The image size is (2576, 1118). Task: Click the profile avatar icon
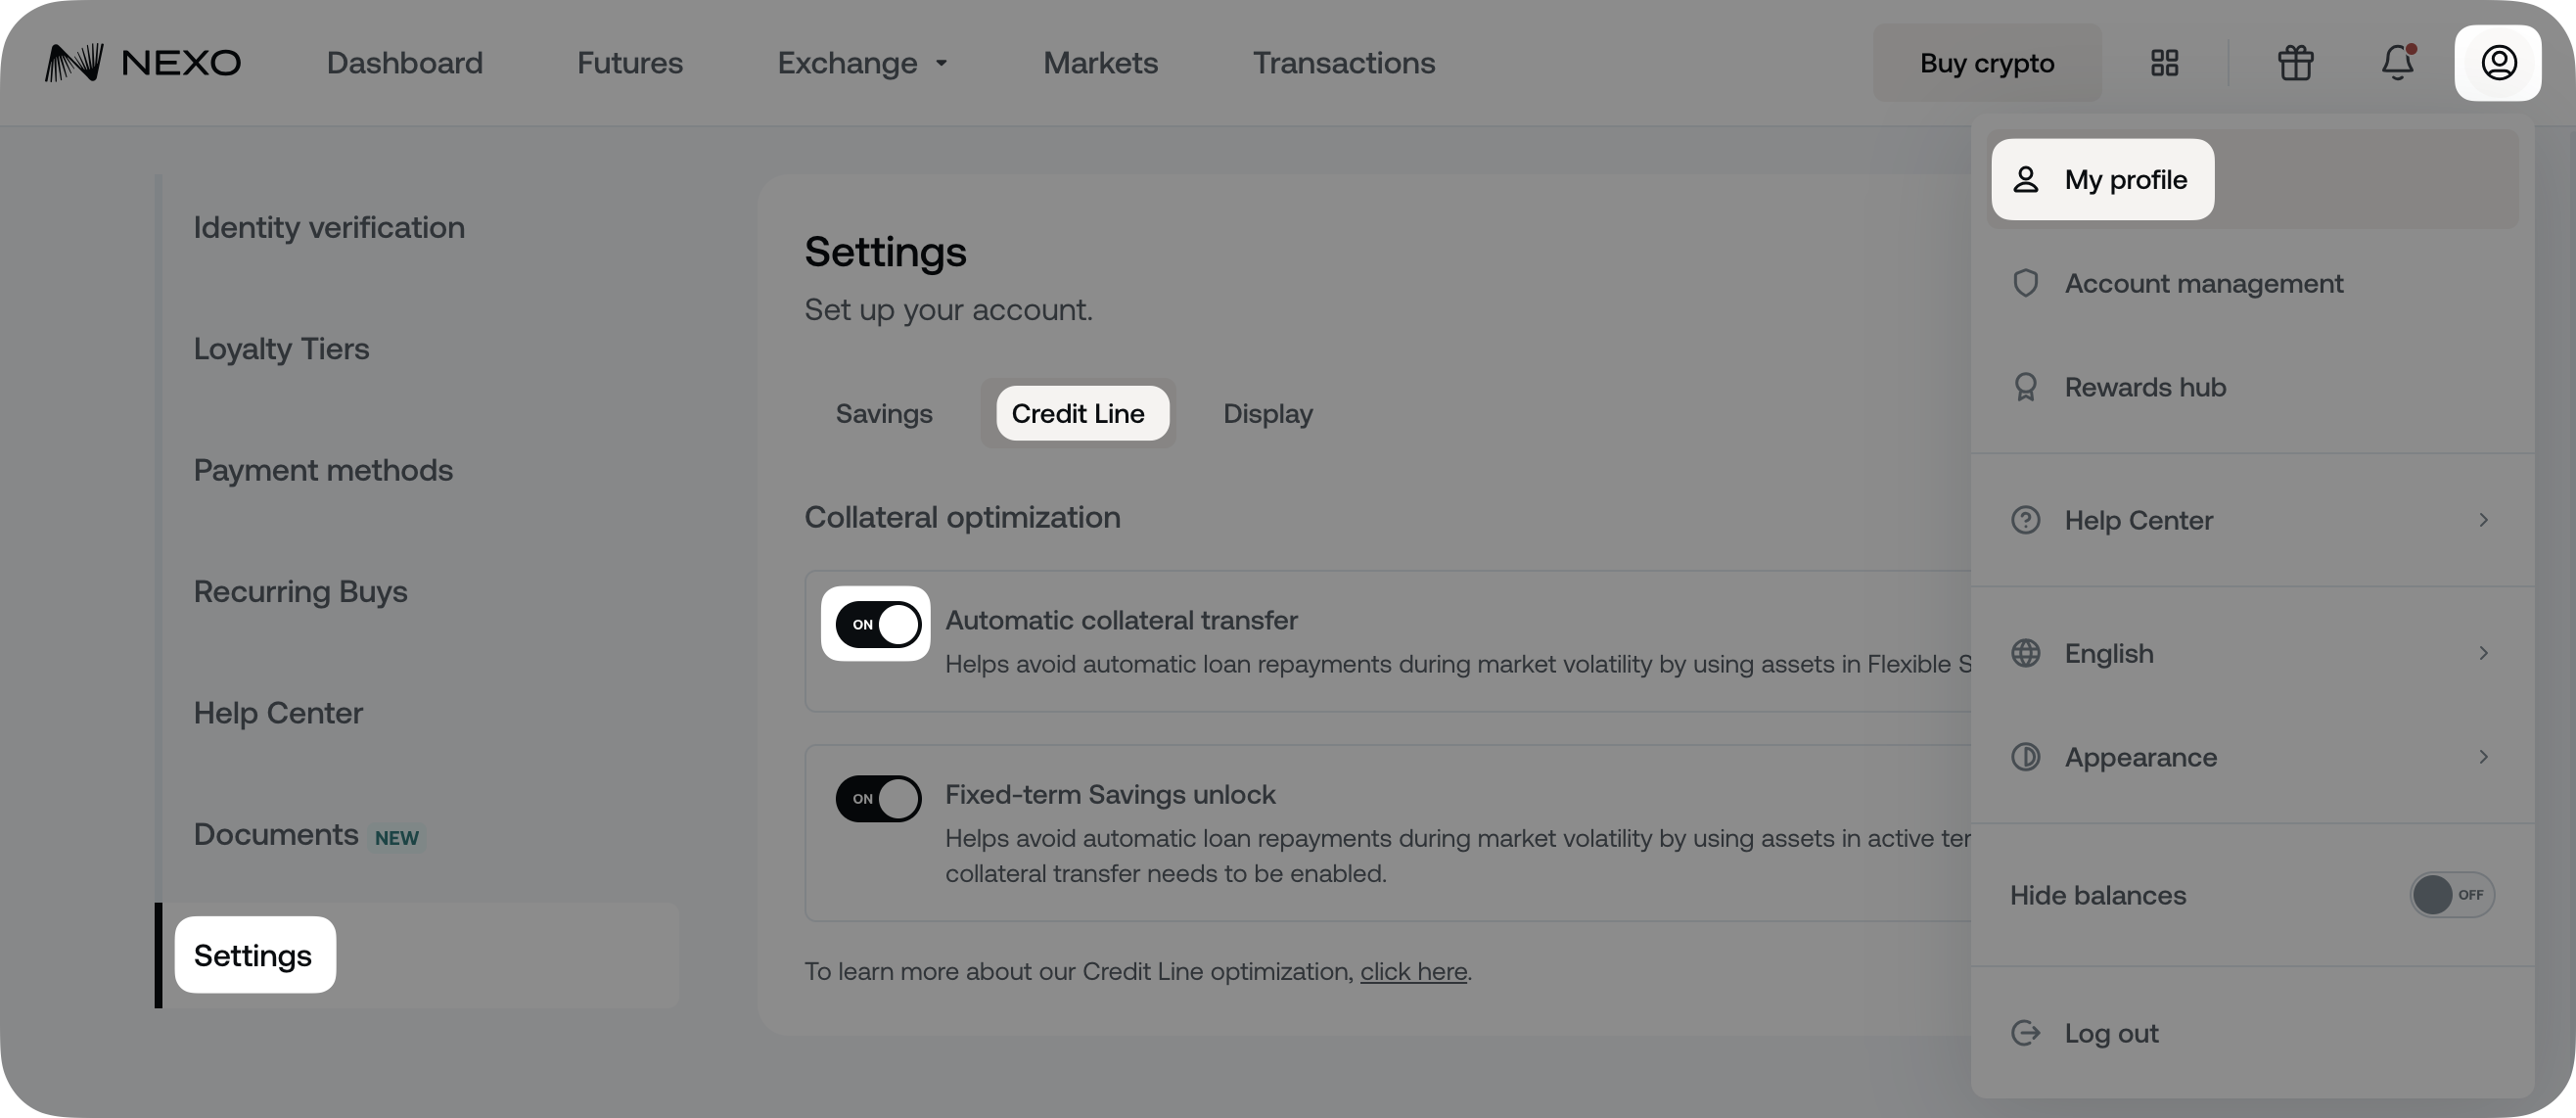point(2498,63)
